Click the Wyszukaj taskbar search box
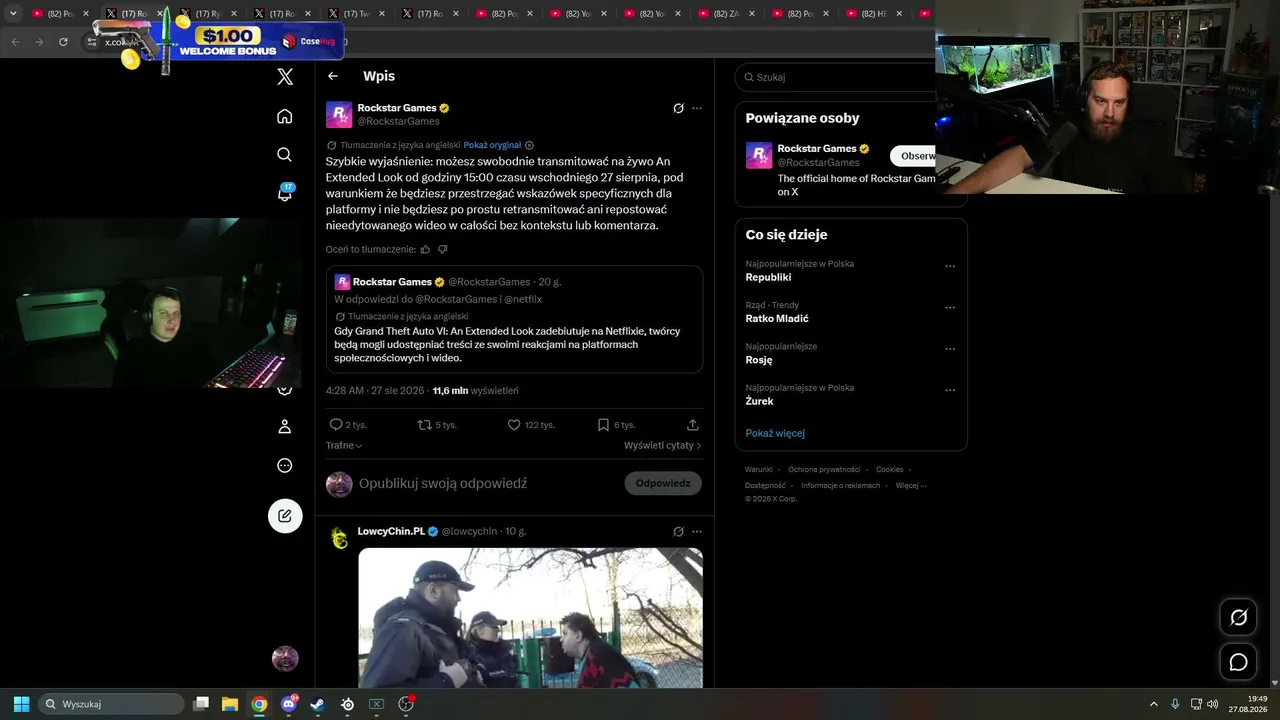Screen dimensions: 1280x720 (111, 704)
